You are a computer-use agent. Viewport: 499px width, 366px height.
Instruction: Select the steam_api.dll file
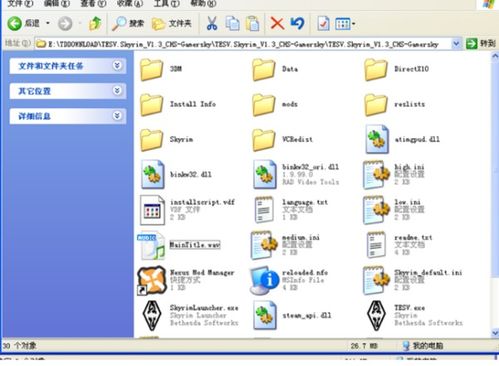click(x=292, y=315)
